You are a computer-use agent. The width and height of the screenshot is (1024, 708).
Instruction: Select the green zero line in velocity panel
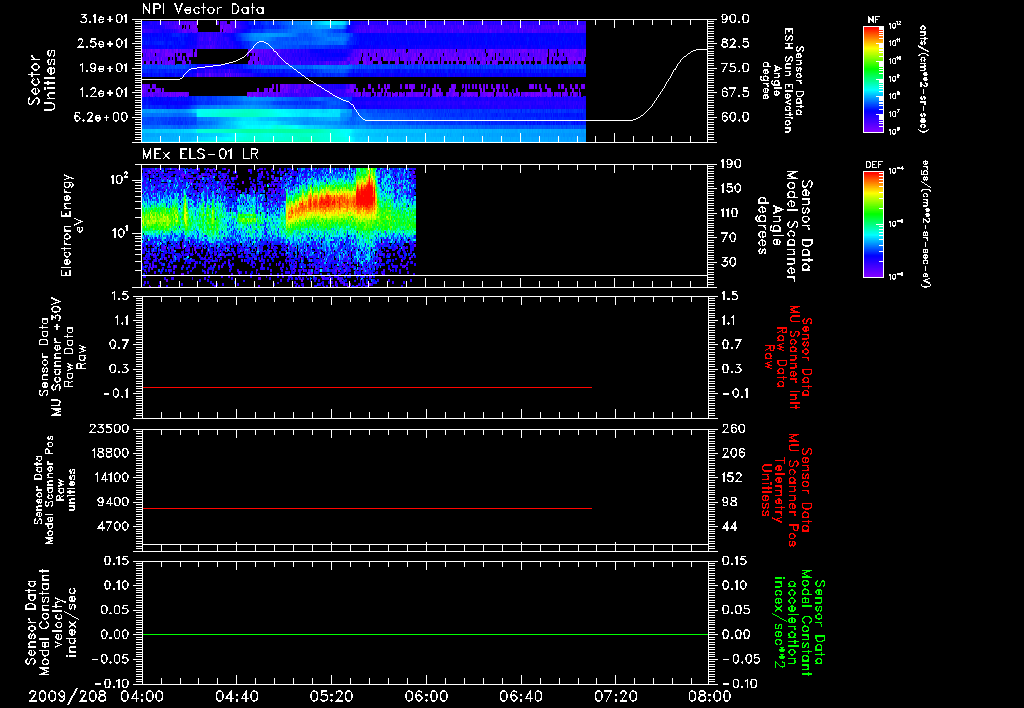425,634
